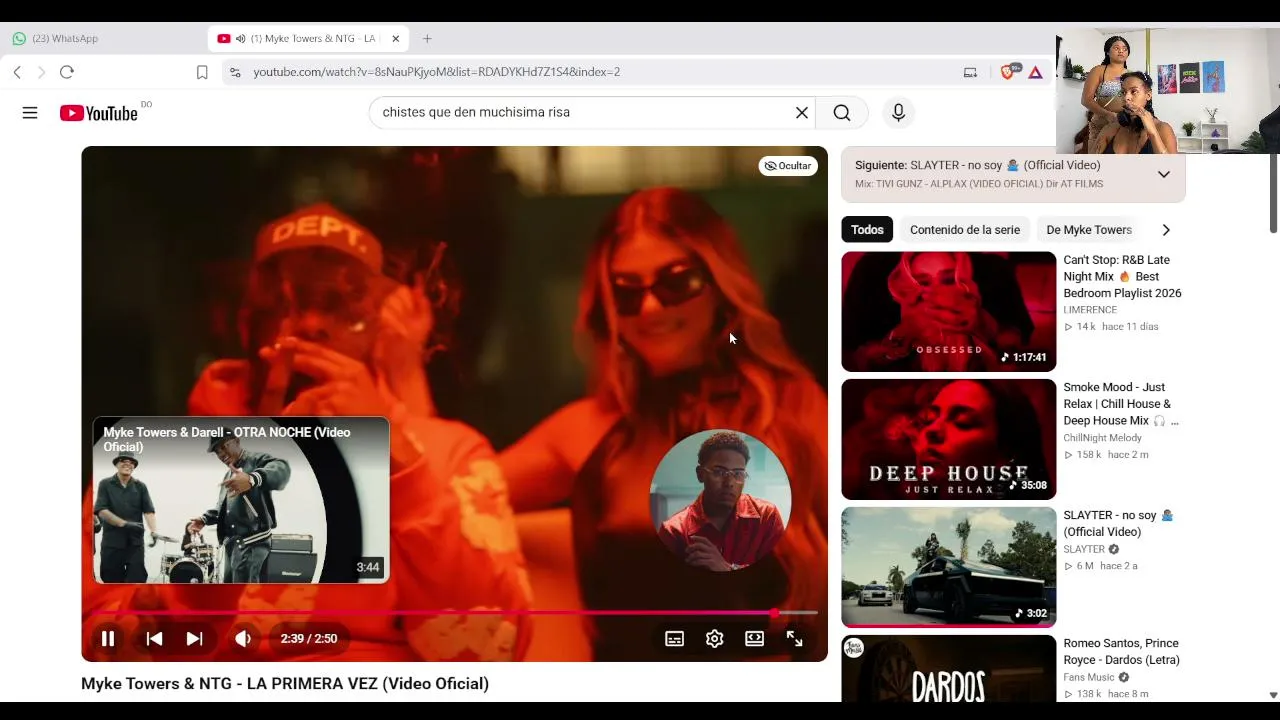Click the Fans Music channel name
Screen dimensions: 1280x720
click(1088, 678)
